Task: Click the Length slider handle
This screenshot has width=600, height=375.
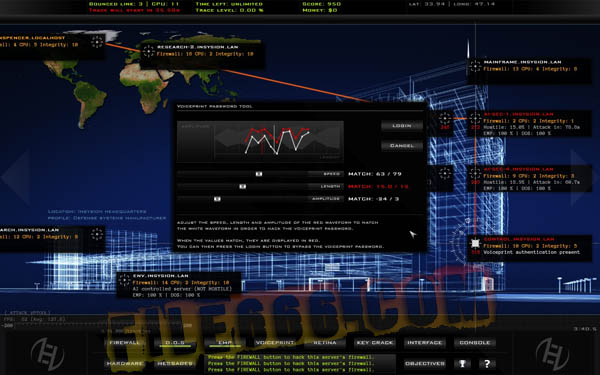Action: (x=243, y=186)
